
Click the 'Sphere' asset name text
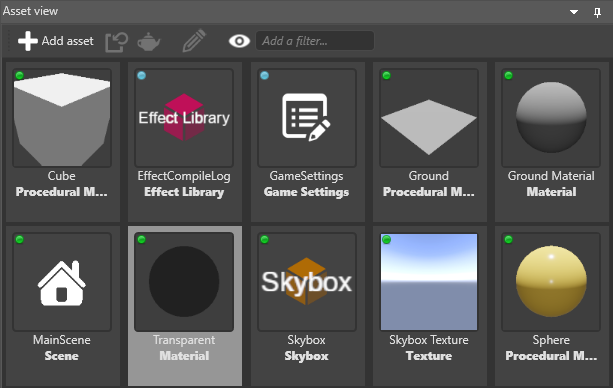551,340
